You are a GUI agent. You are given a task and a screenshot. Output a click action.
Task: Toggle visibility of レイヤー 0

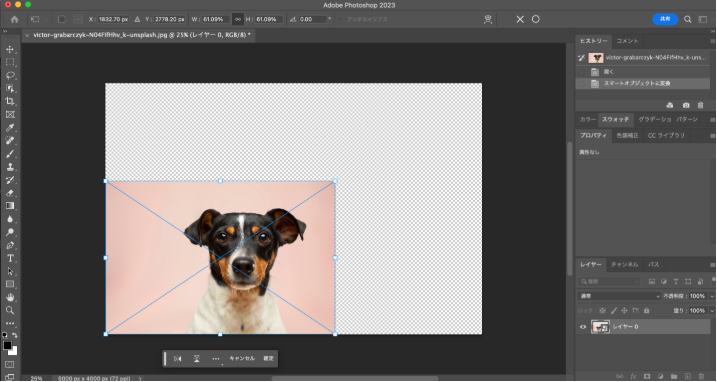click(x=583, y=327)
